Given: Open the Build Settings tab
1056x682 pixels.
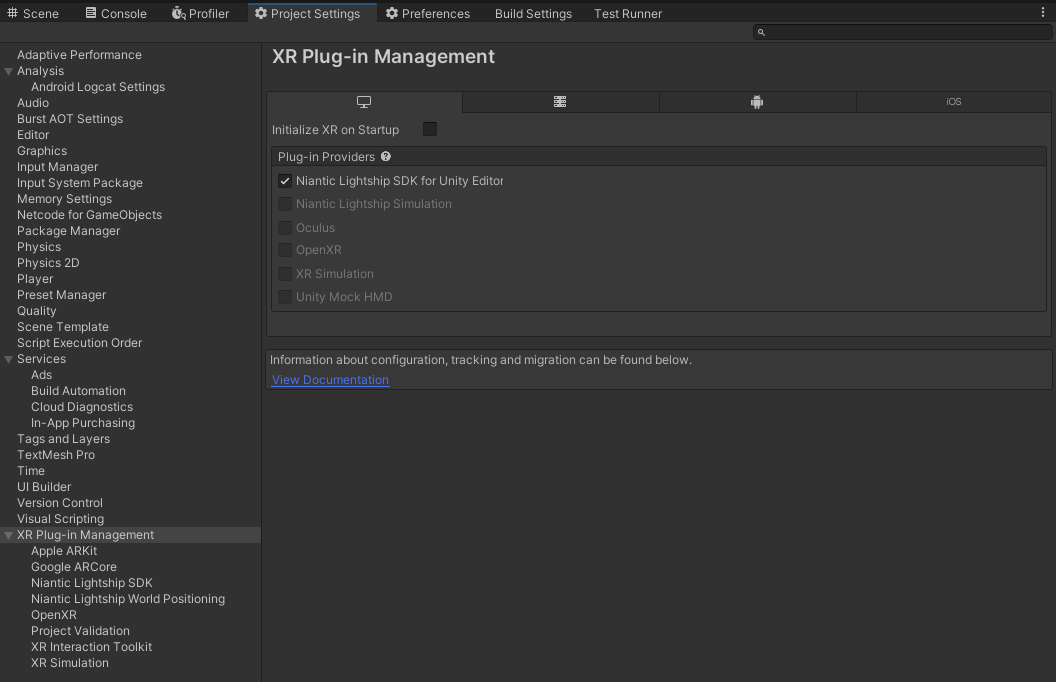Looking at the screenshot, I should point(533,13).
